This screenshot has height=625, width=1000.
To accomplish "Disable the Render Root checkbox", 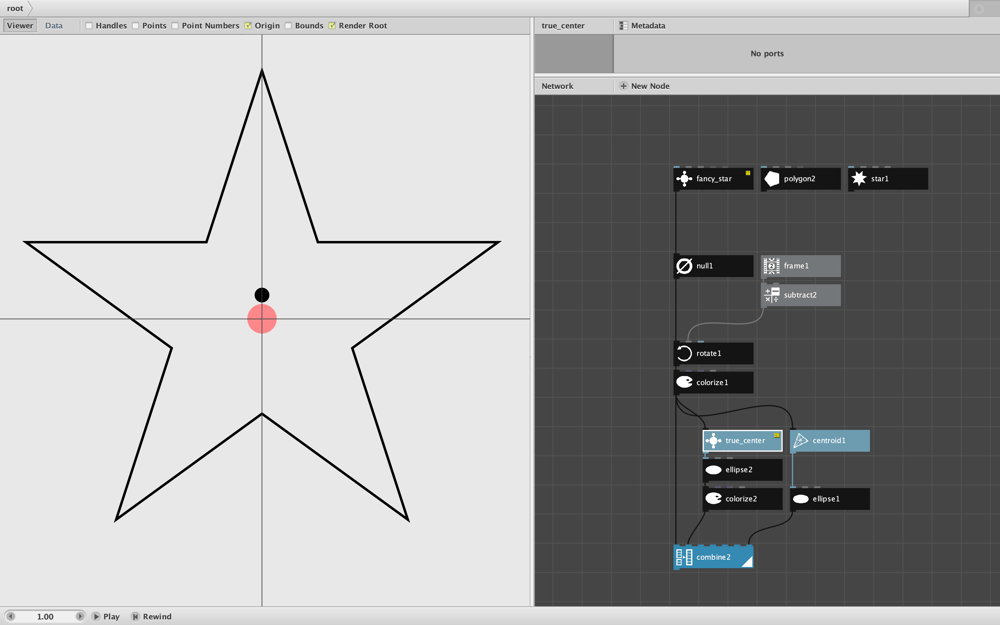I will [x=332, y=26].
